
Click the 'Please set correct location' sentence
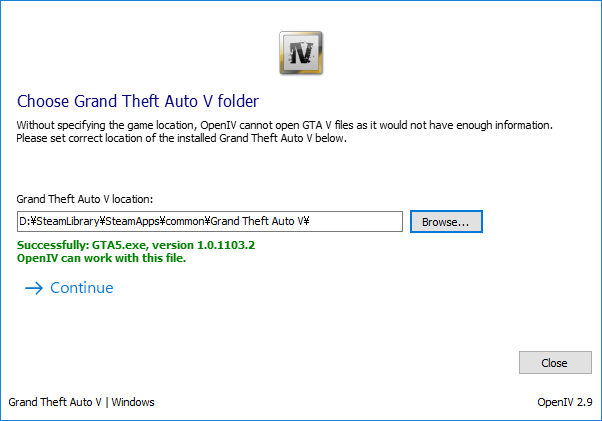182,138
